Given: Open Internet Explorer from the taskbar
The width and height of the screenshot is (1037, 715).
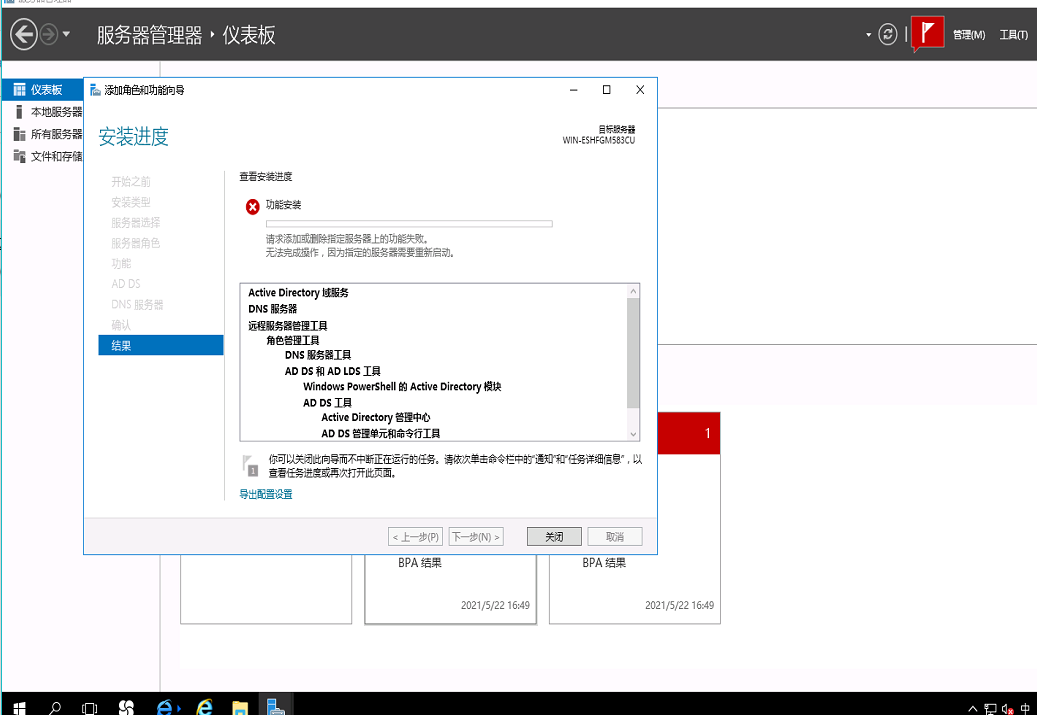Looking at the screenshot, I should [x=205, y=708].
